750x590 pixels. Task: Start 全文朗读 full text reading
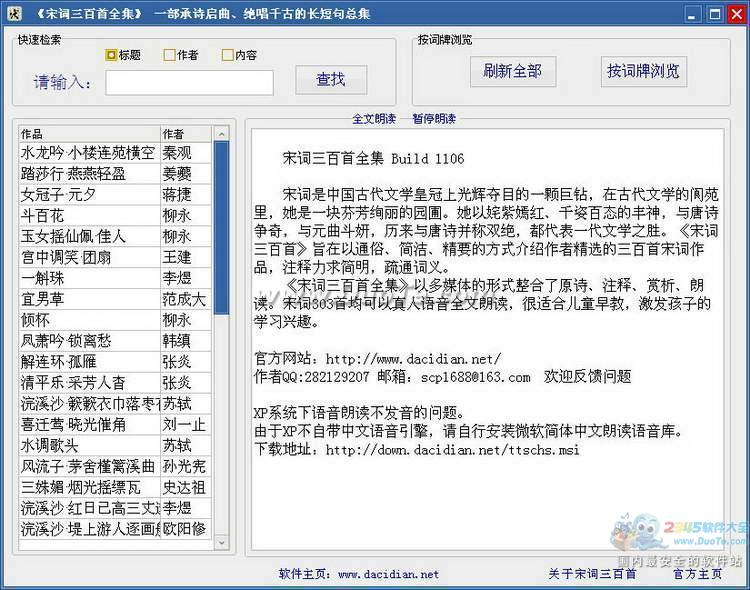(374, 119)
